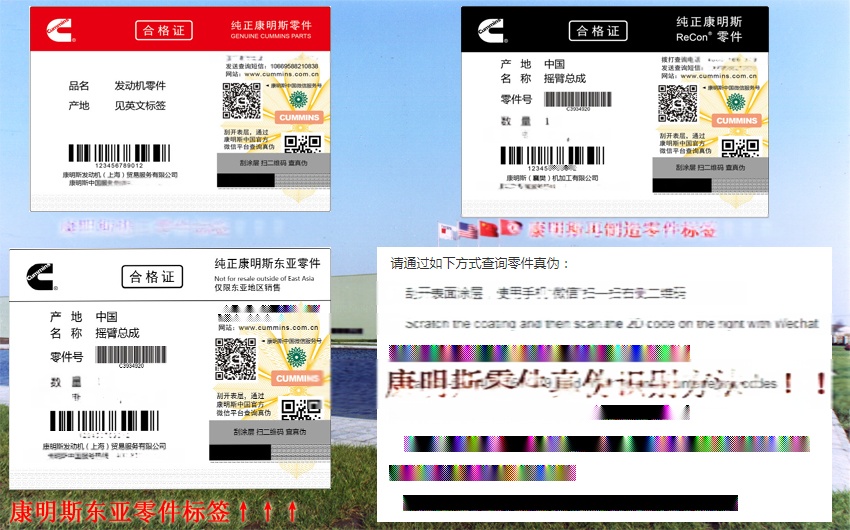Click the red 康明斯东亚零件标签 caption
Image resolution: width=850 pixels, height=530 pixels.
[120, 512]
